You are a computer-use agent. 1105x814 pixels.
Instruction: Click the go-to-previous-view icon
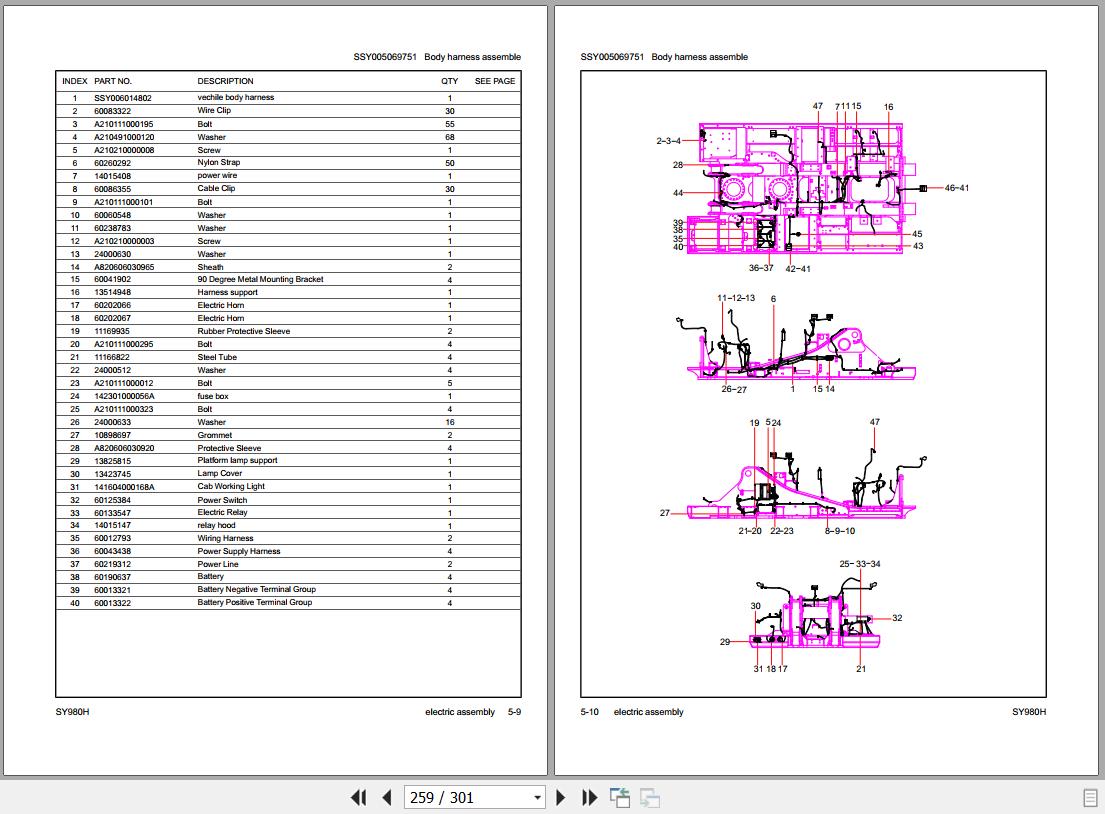619,797
